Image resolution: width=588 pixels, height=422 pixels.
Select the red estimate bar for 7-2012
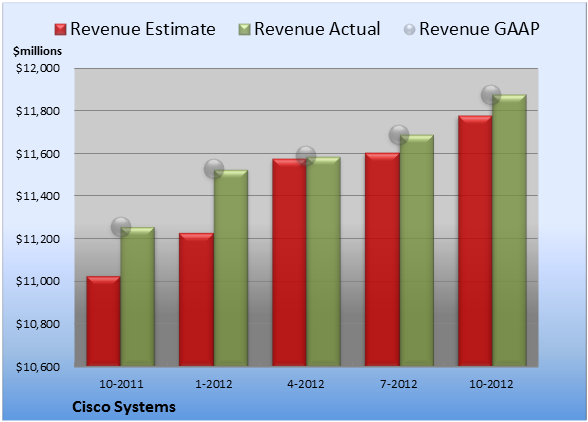(x=382, y=260)
